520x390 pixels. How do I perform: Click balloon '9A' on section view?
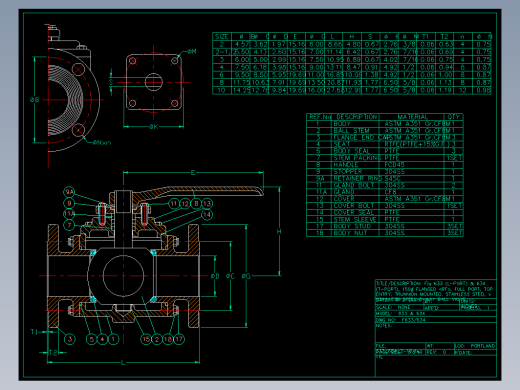point(69,192)
